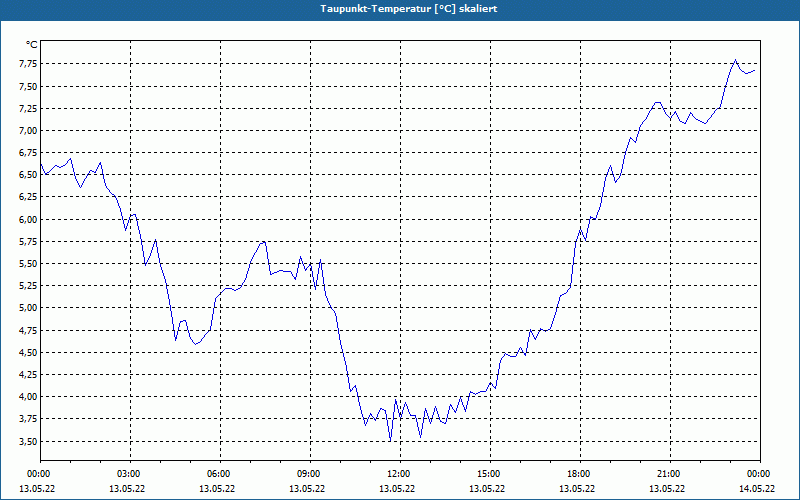Screen dimensions: 800x500
Task: Pick the 4,00 y-axis label
Action: click(x=29, y=396)
